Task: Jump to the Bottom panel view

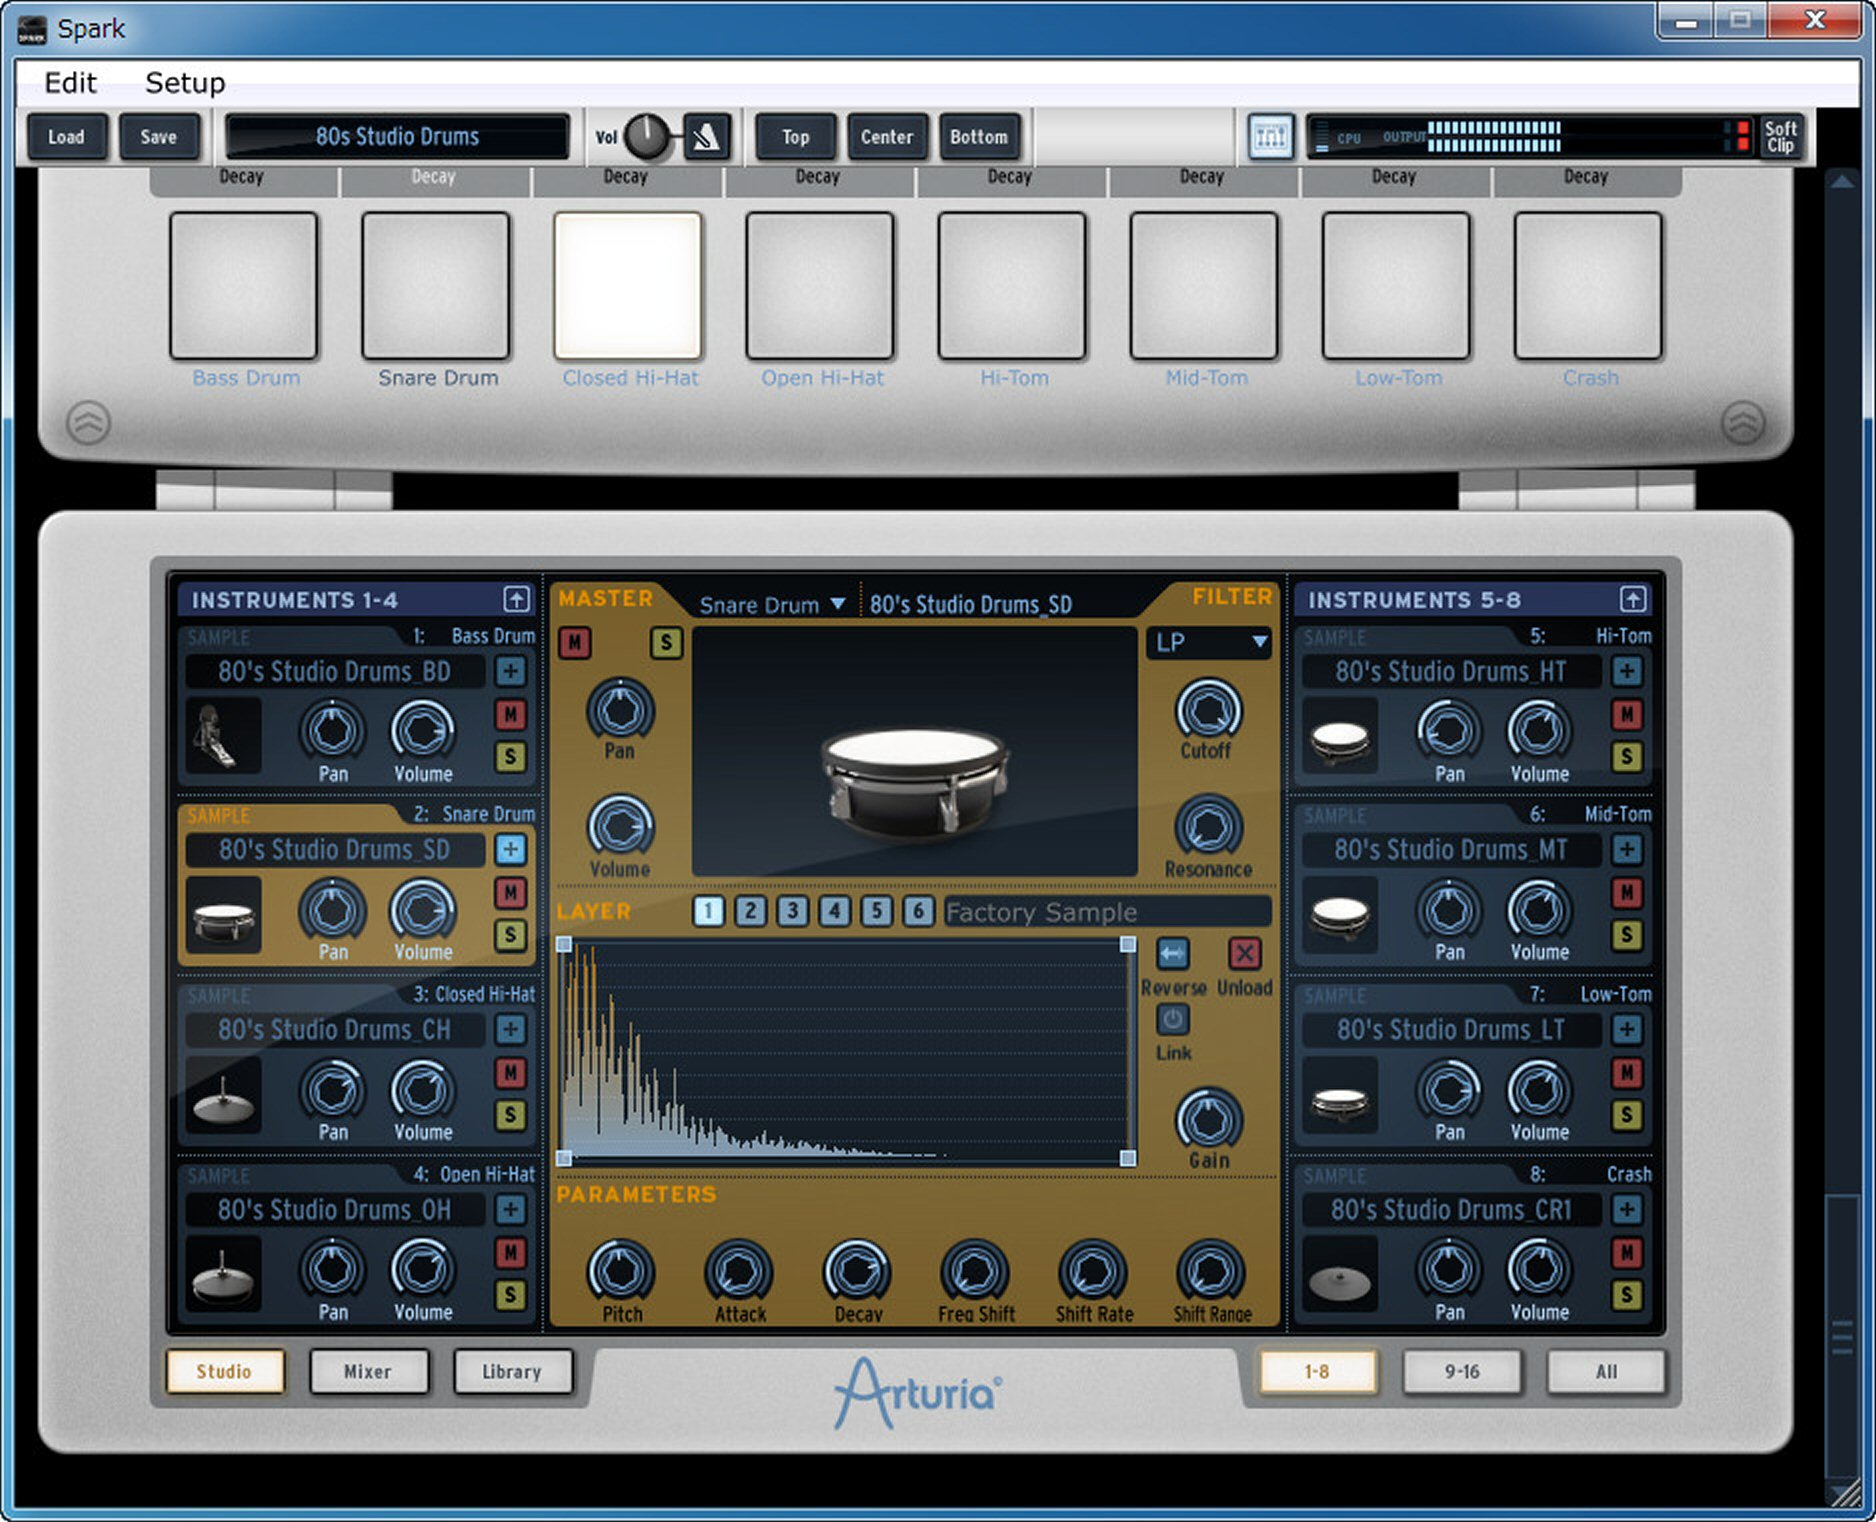Action: (x=979, y=137)
